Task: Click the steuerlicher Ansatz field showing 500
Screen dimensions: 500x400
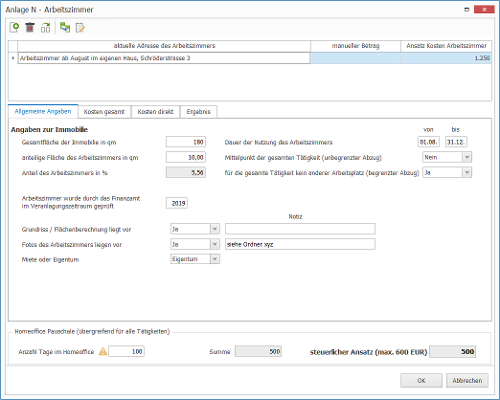Action: 452,351
